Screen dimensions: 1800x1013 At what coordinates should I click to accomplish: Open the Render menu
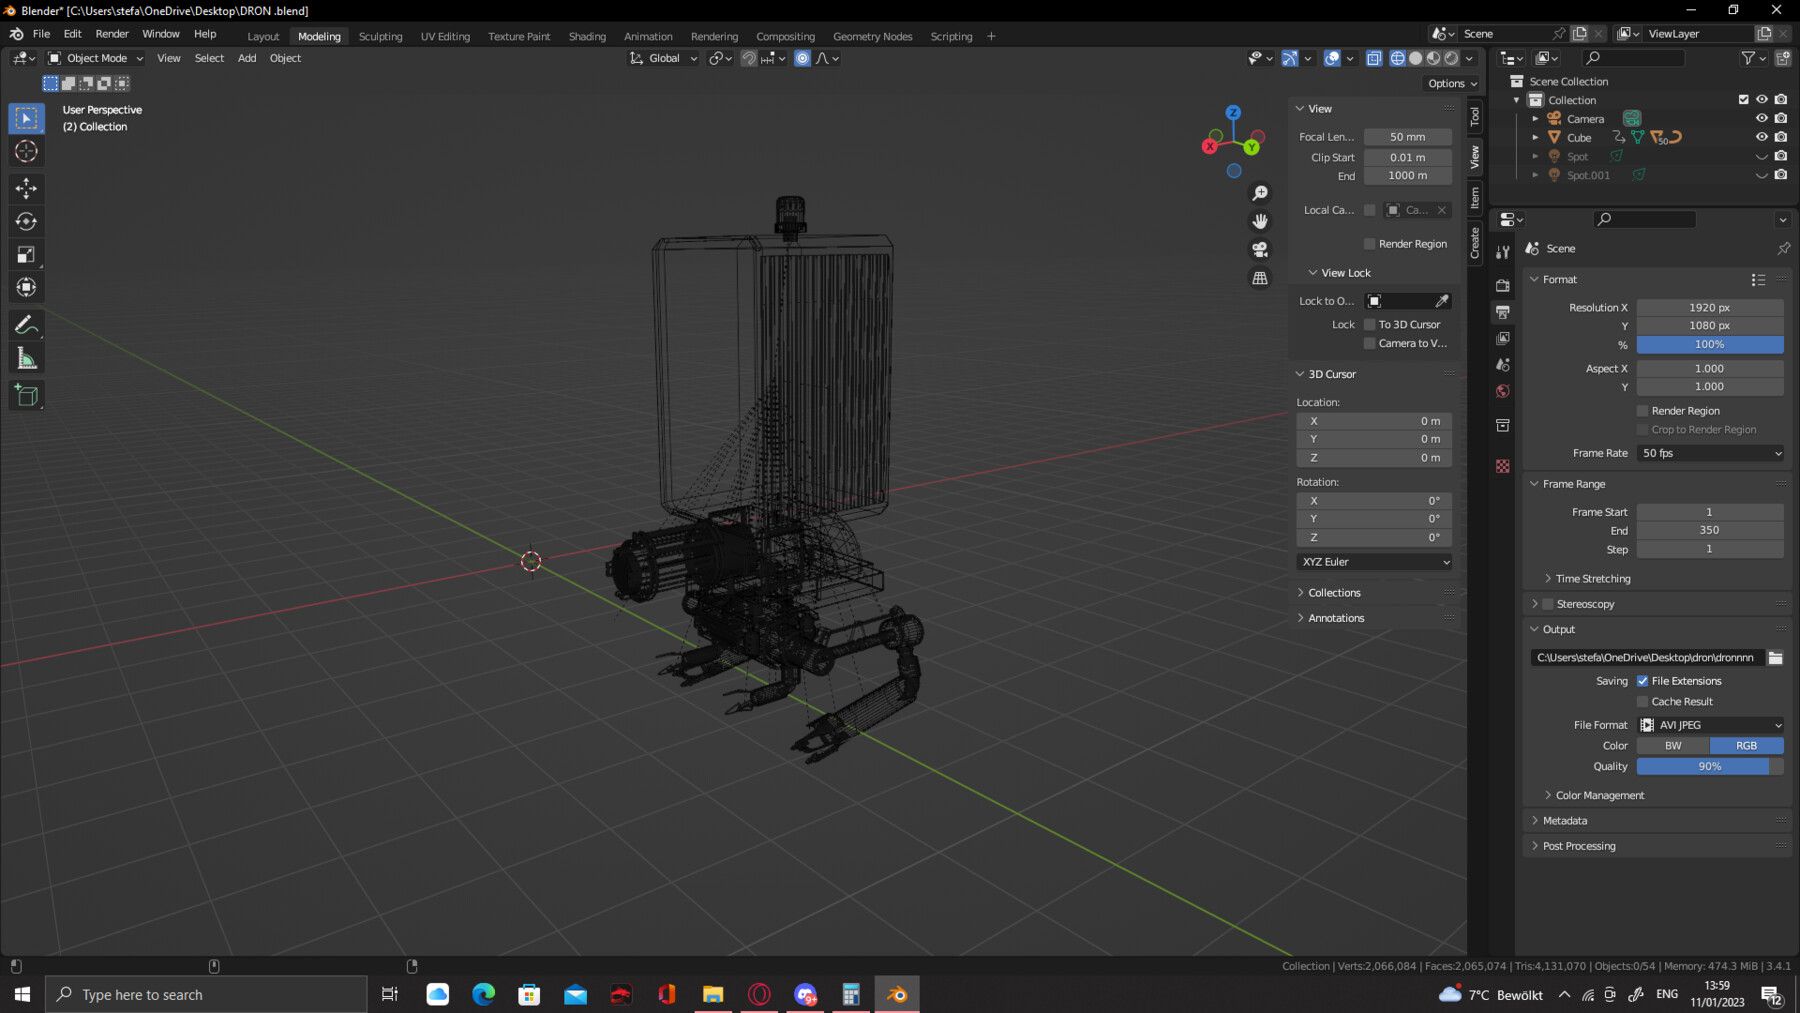click(112, 33)
